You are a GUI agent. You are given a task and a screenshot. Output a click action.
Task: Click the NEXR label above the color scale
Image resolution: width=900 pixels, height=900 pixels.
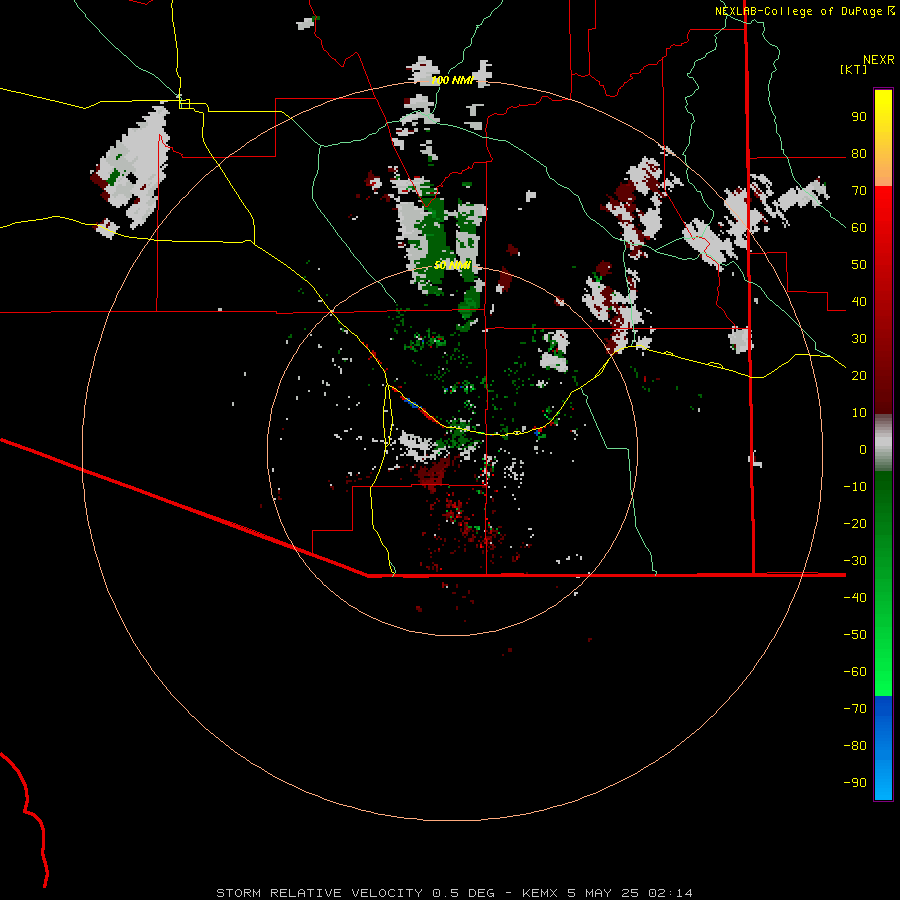(878, 60)
